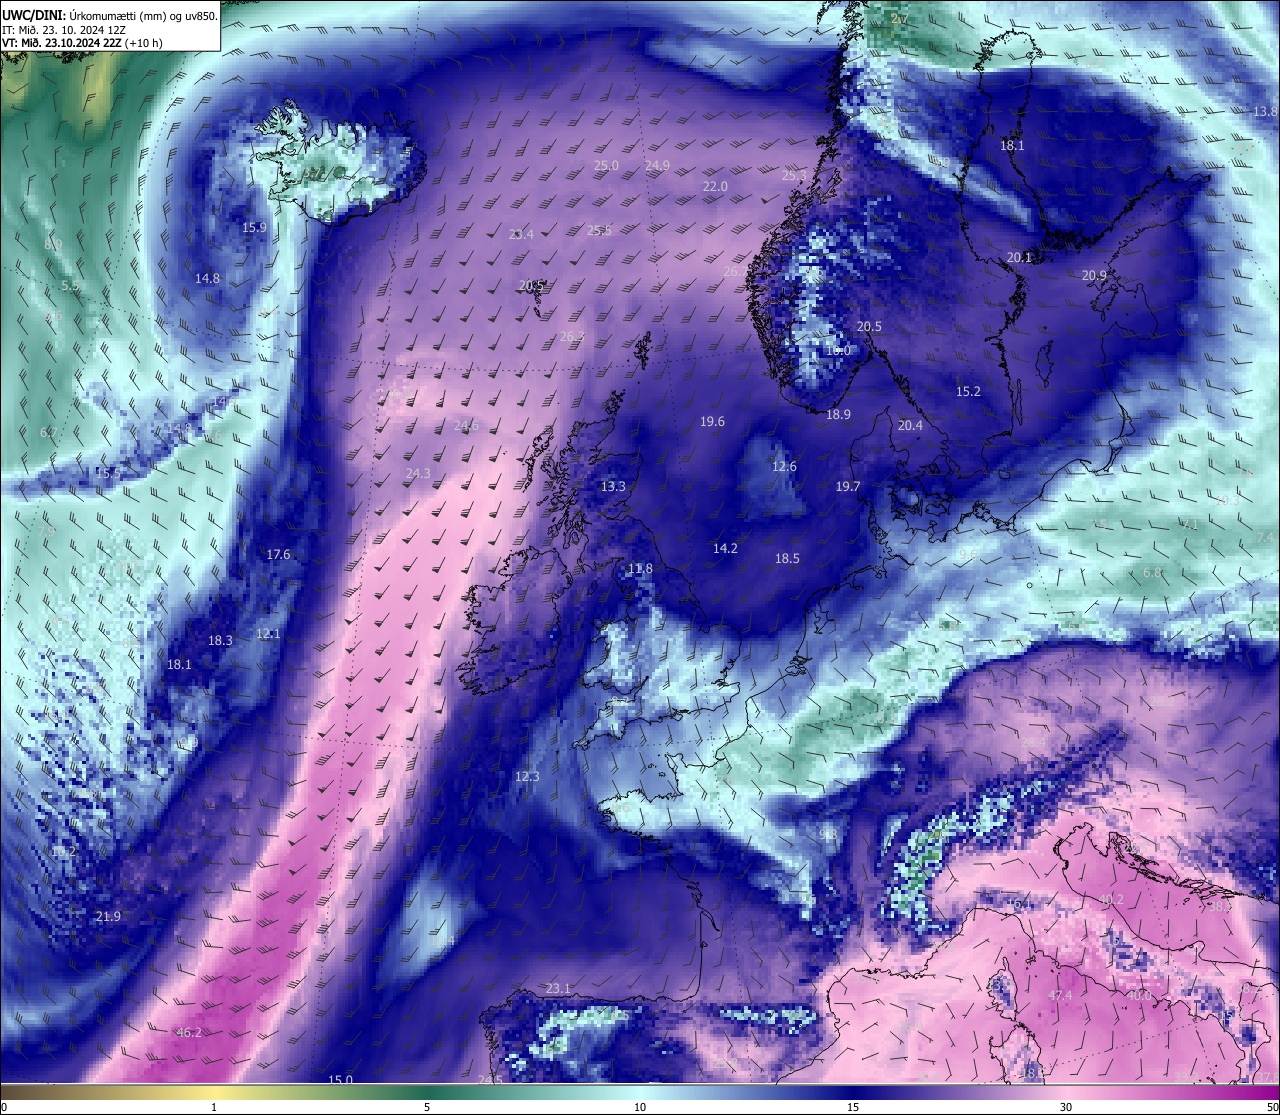1280x1115 pixels.
Task: Click the 30 tick on the color scale
Action: pos(1066,1107)
